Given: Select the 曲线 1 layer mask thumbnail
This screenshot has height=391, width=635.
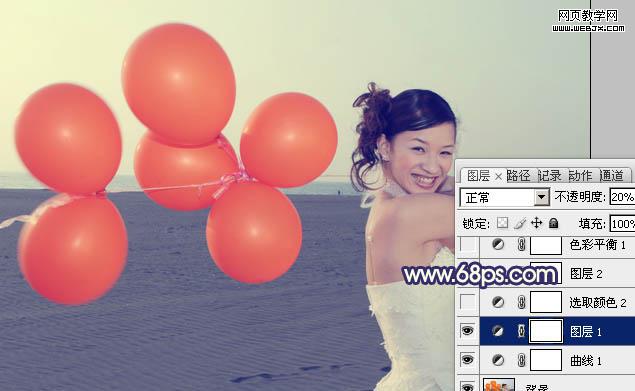Looking at the screenshot, I should pos(546,360).
